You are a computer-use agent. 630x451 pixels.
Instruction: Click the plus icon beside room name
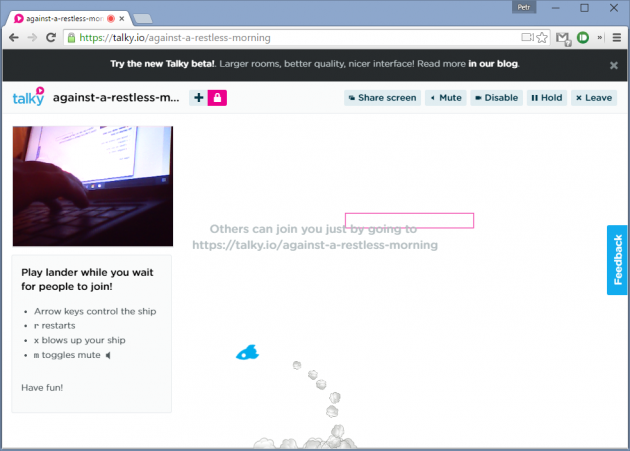click(197, 97)
